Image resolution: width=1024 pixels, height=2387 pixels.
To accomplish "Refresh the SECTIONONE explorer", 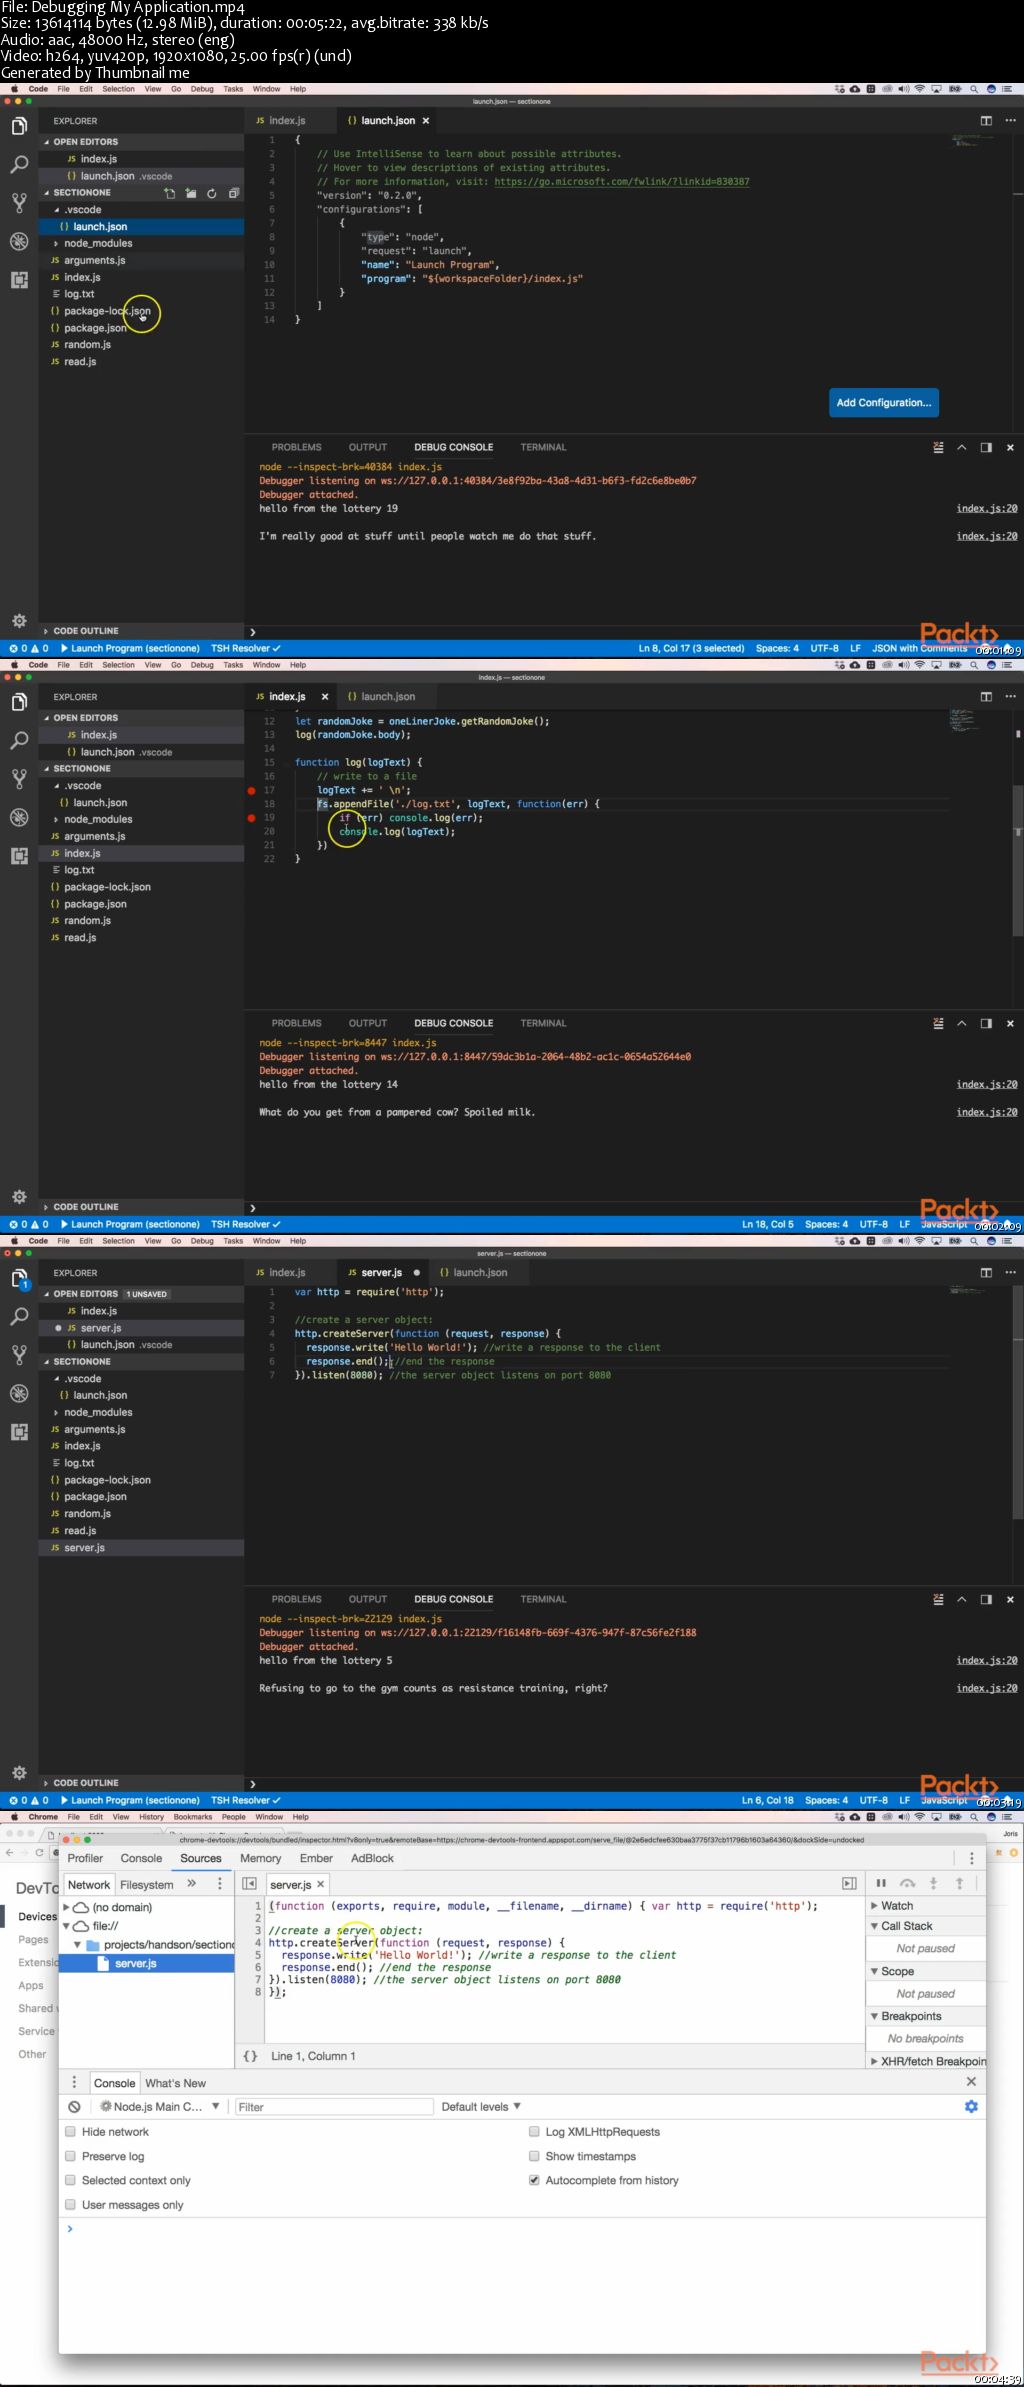I will coord(212,193).
